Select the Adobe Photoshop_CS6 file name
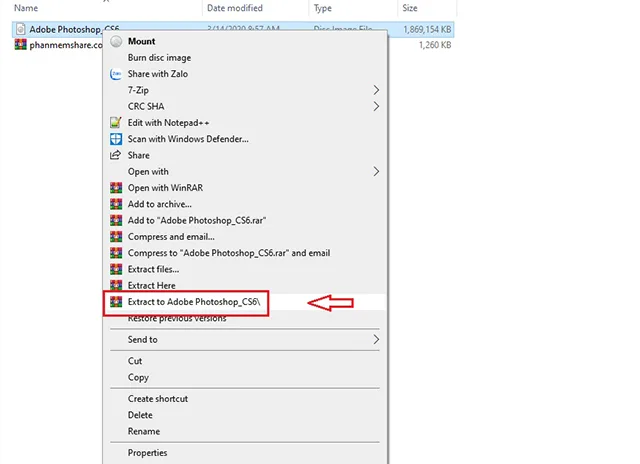This screenshot has width=640, height=464. [x=74, y=29]
